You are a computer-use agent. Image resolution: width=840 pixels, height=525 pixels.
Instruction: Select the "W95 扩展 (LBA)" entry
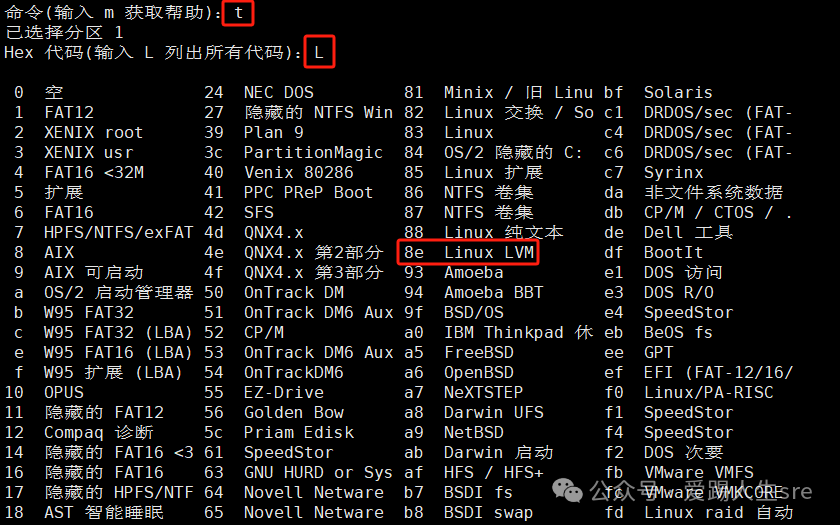pos(114,372)
